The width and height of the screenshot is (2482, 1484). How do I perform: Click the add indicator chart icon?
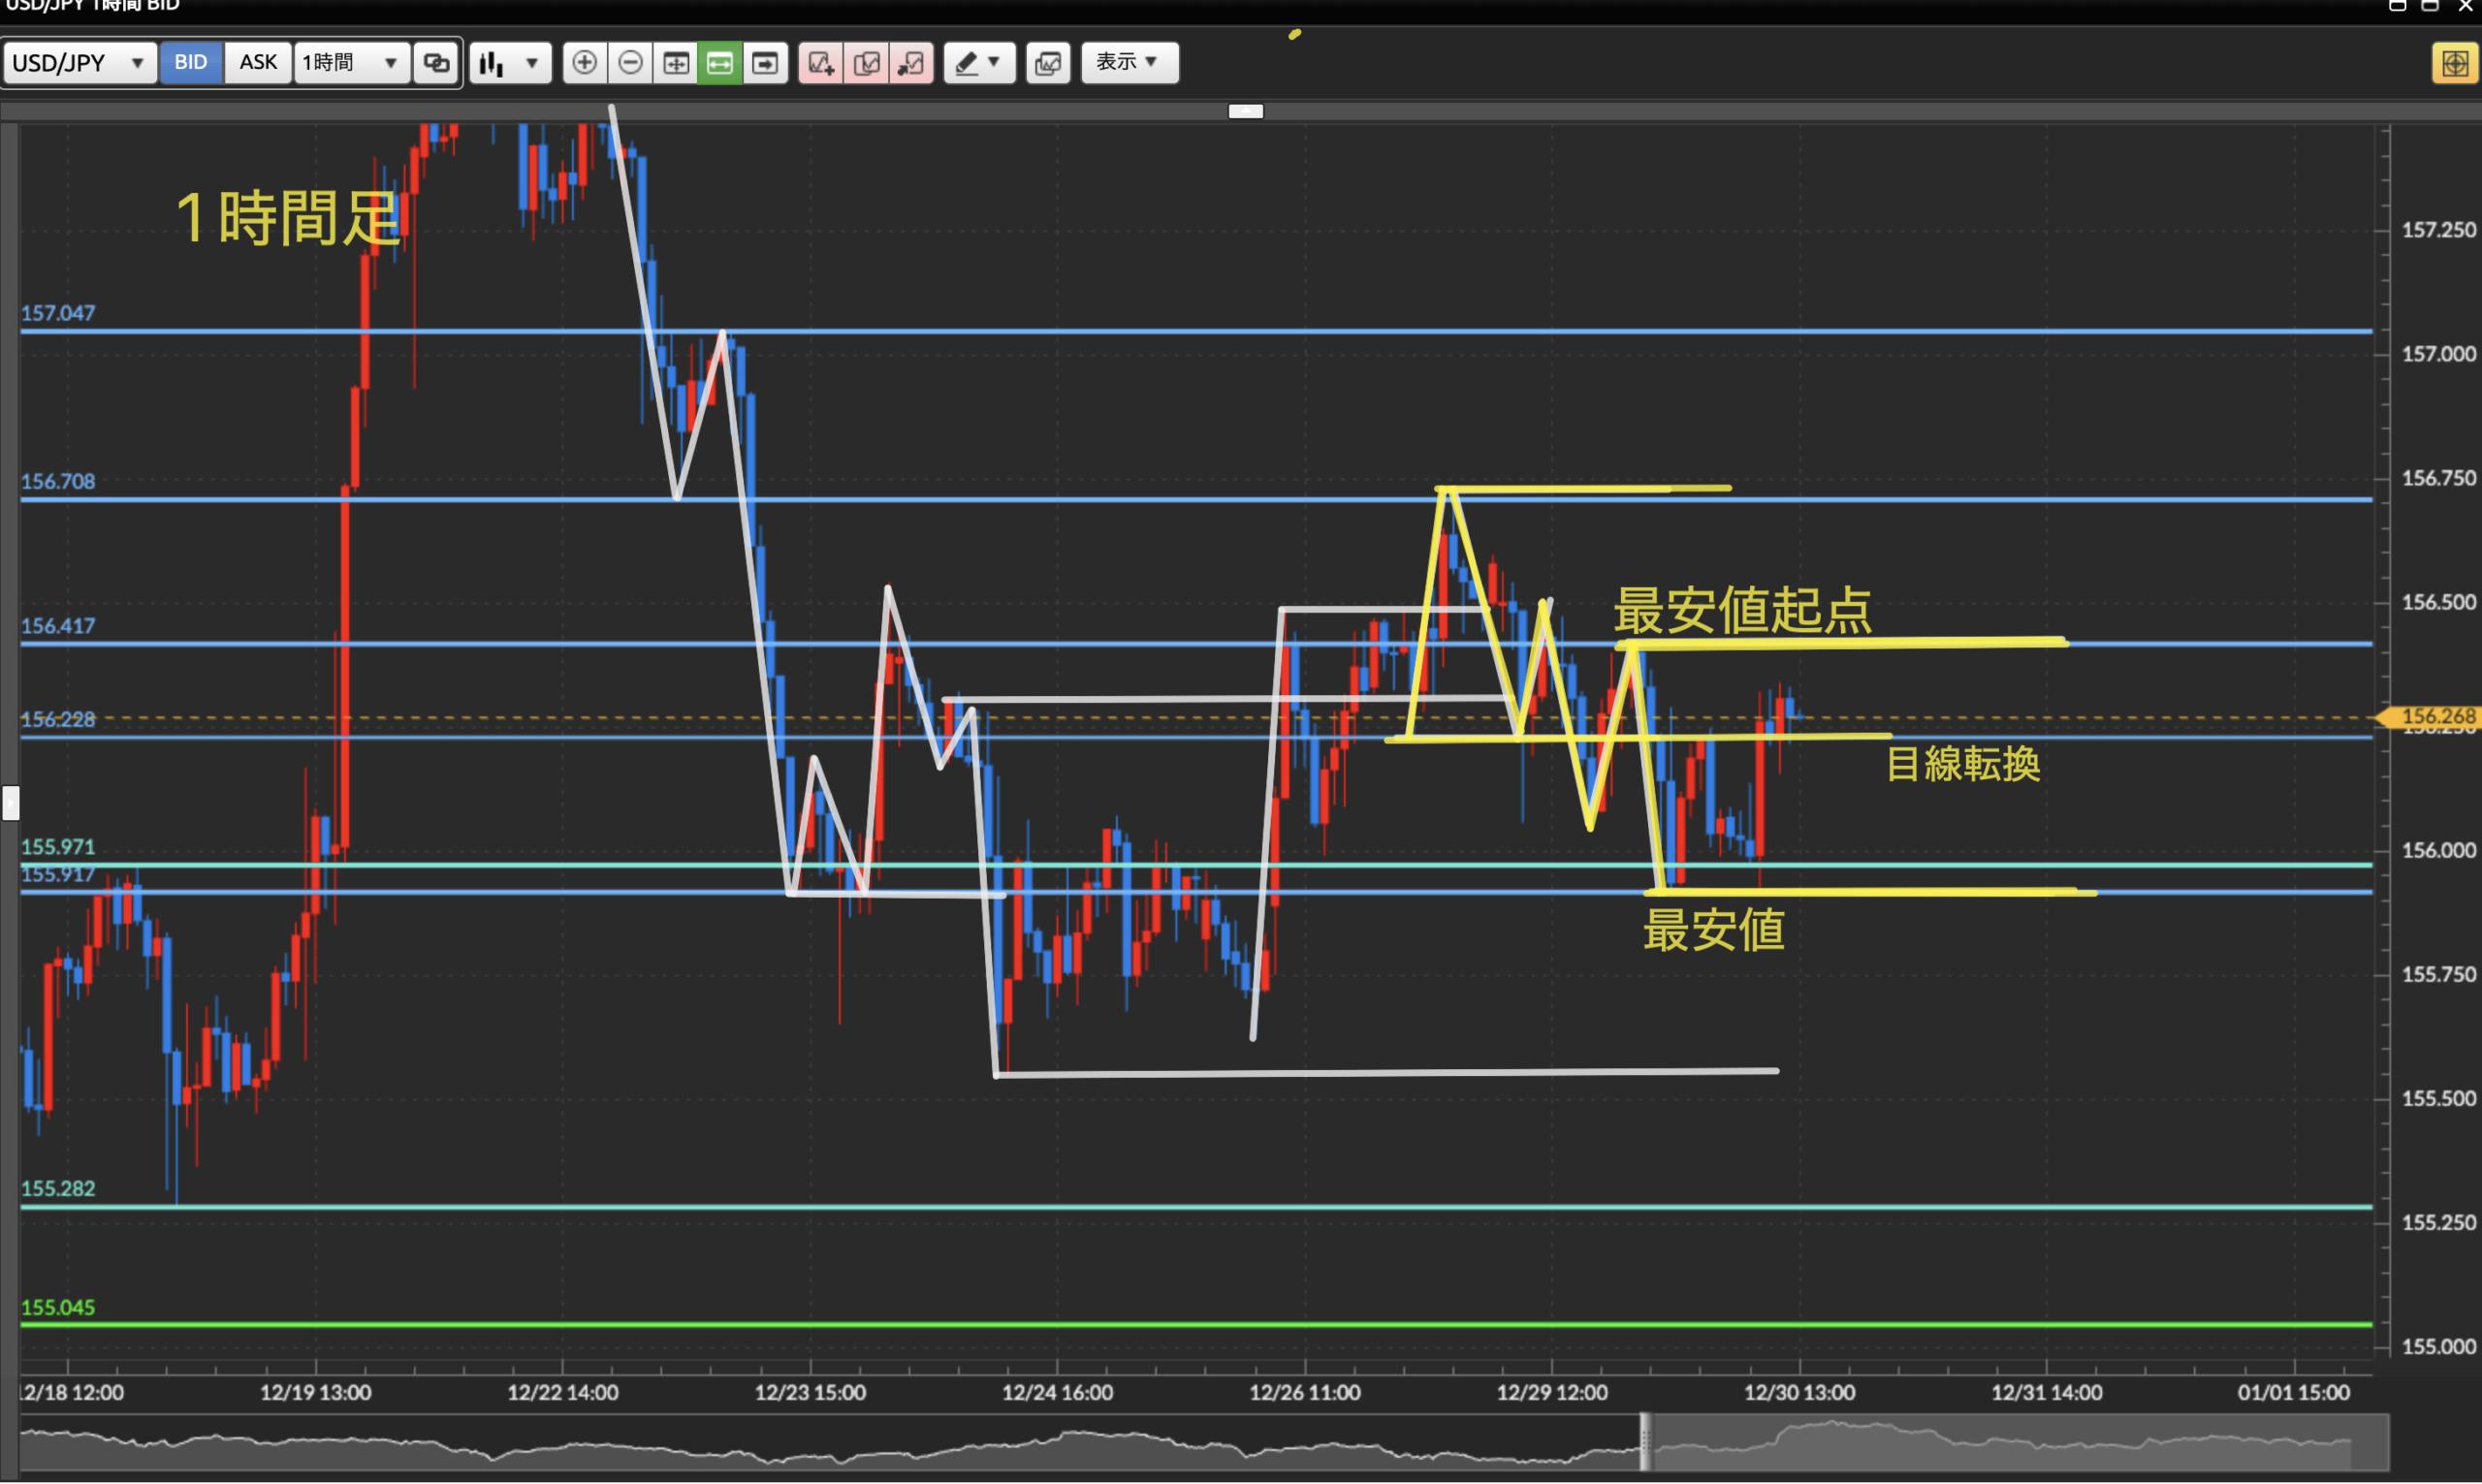click(x=821, y=63)
